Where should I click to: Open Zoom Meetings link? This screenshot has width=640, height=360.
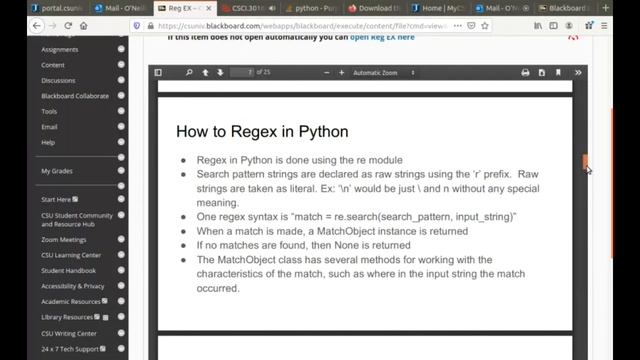click(x=64, y=240)
